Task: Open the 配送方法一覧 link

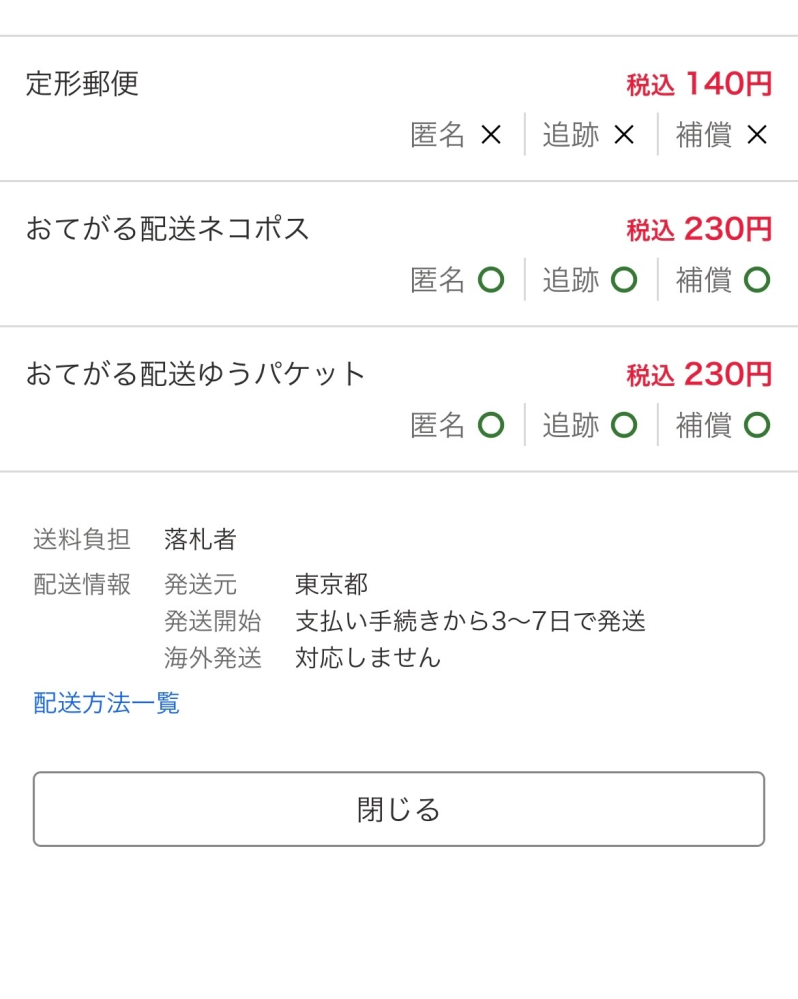Action: tap(103, 704)
